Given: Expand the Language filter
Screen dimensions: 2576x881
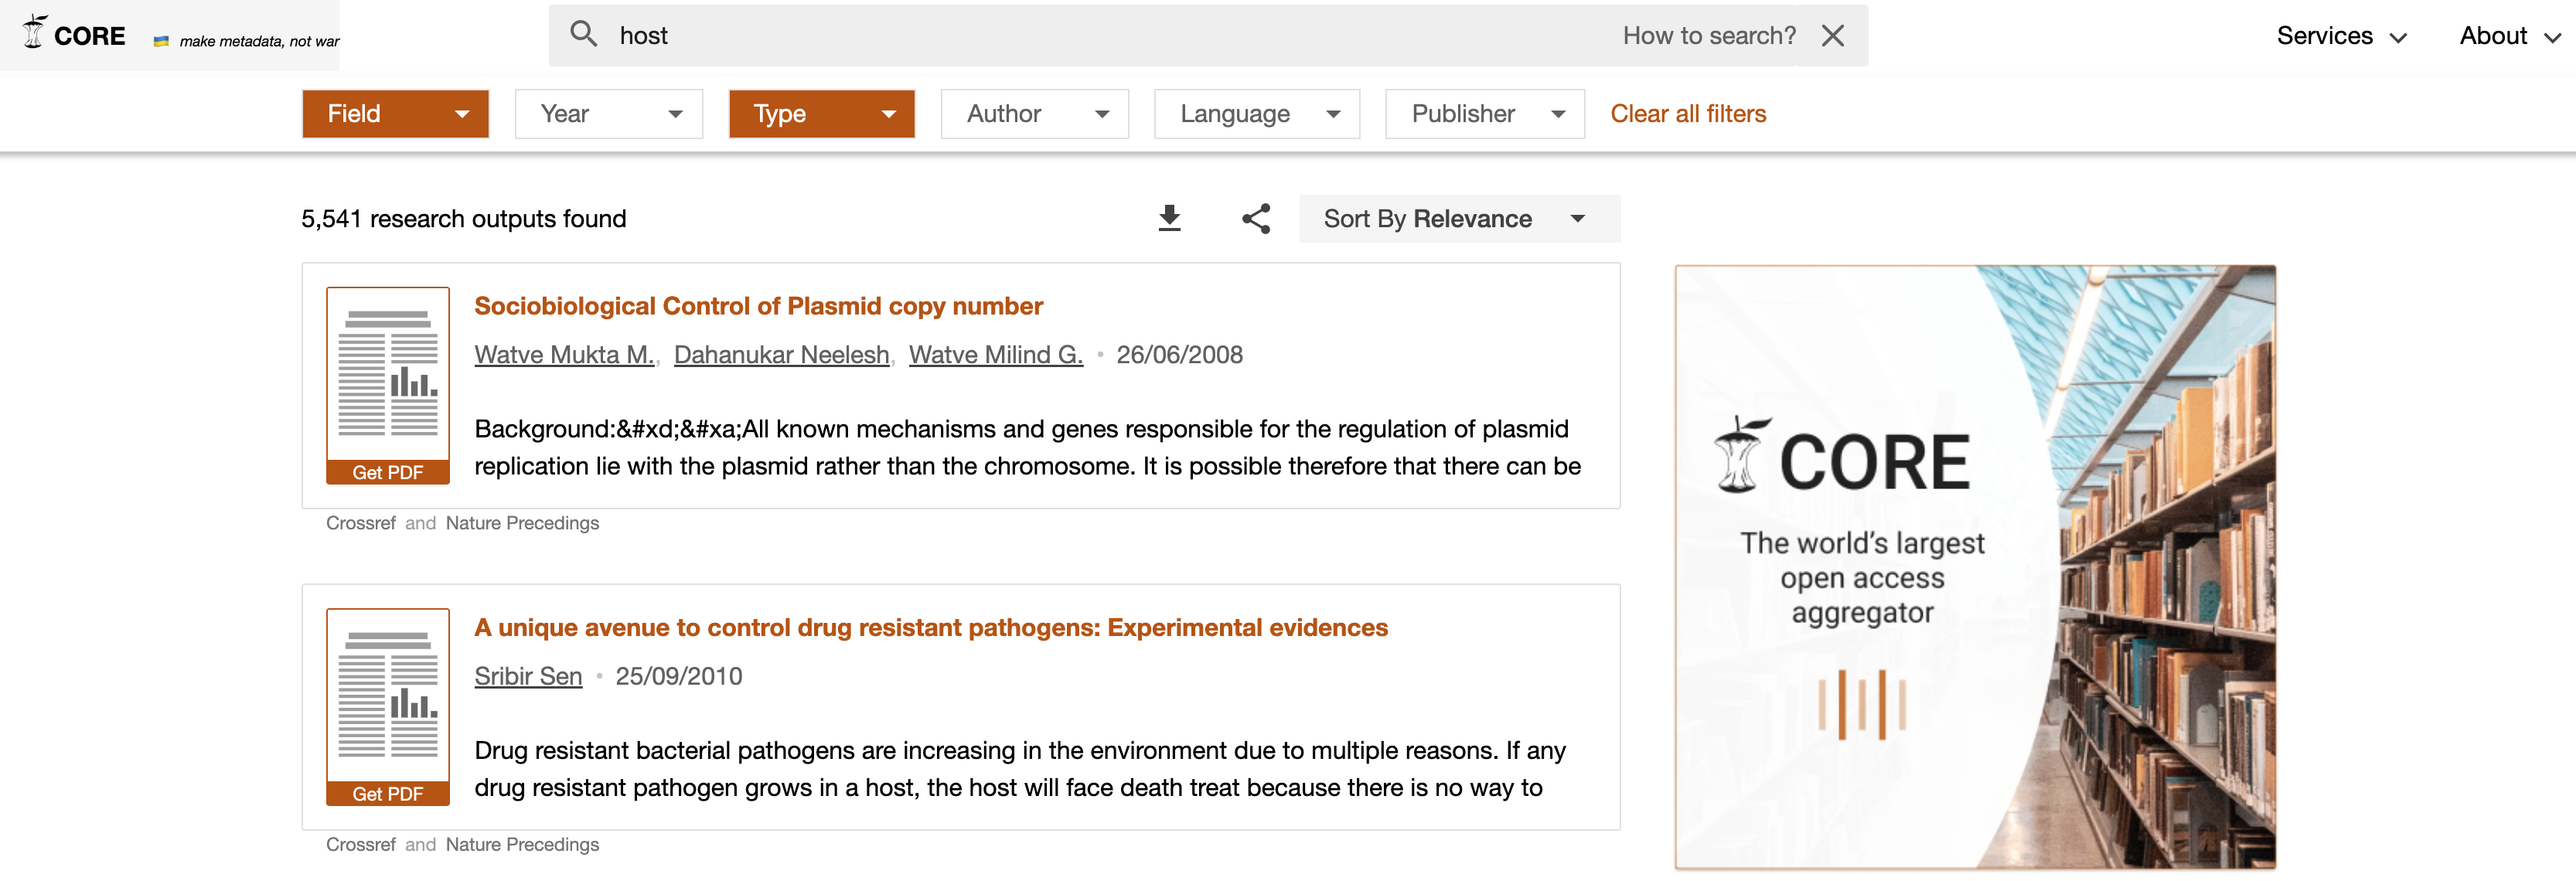Looking at the screenshot, I should click(1256, 114).
